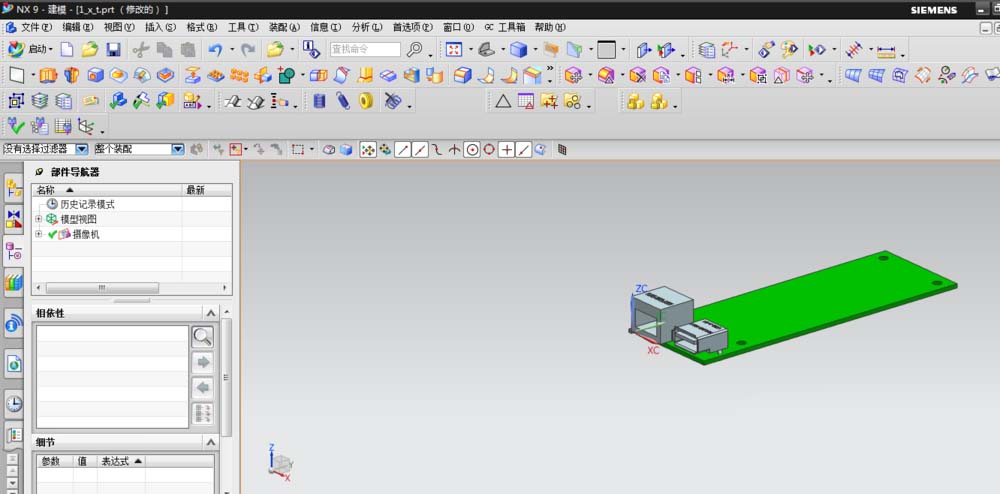This screenshot has width=1000, height=494.
Task: Select the Extrude feature icon
Action: [48, 75]
